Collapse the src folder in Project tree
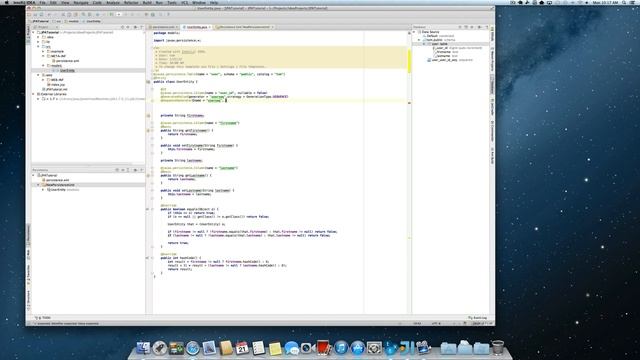This screenshot has height=360, width=640. [x=39, y=47]
